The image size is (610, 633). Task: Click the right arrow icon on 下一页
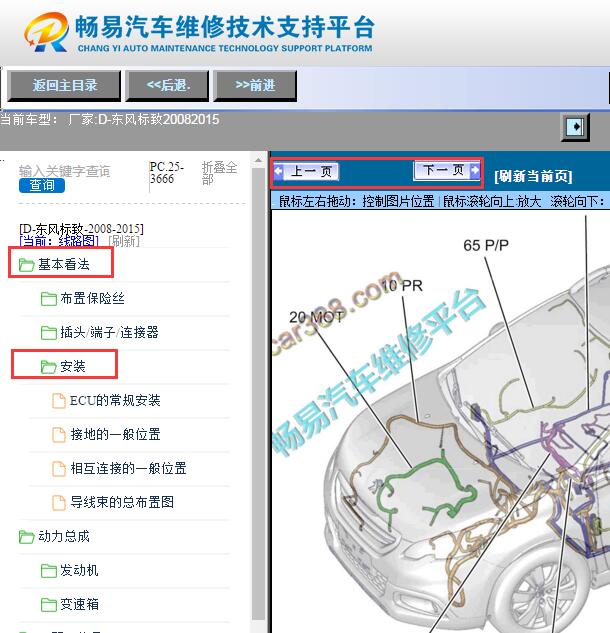[475, 170]
